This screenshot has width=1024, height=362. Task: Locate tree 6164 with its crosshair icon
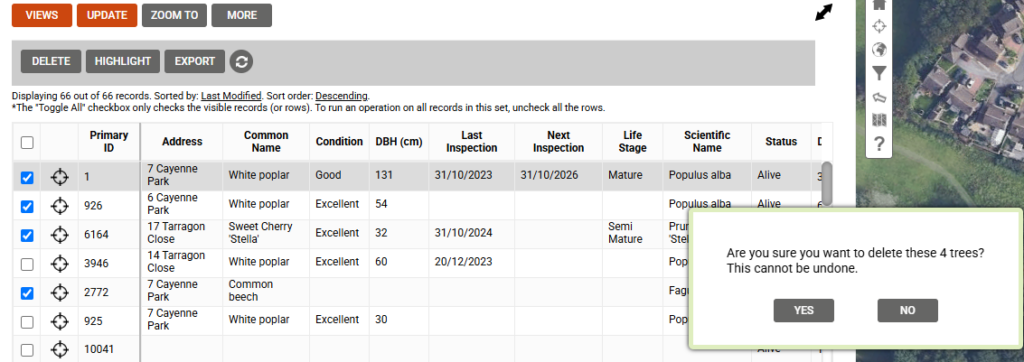pyautogui.click(x=59, y=235)
